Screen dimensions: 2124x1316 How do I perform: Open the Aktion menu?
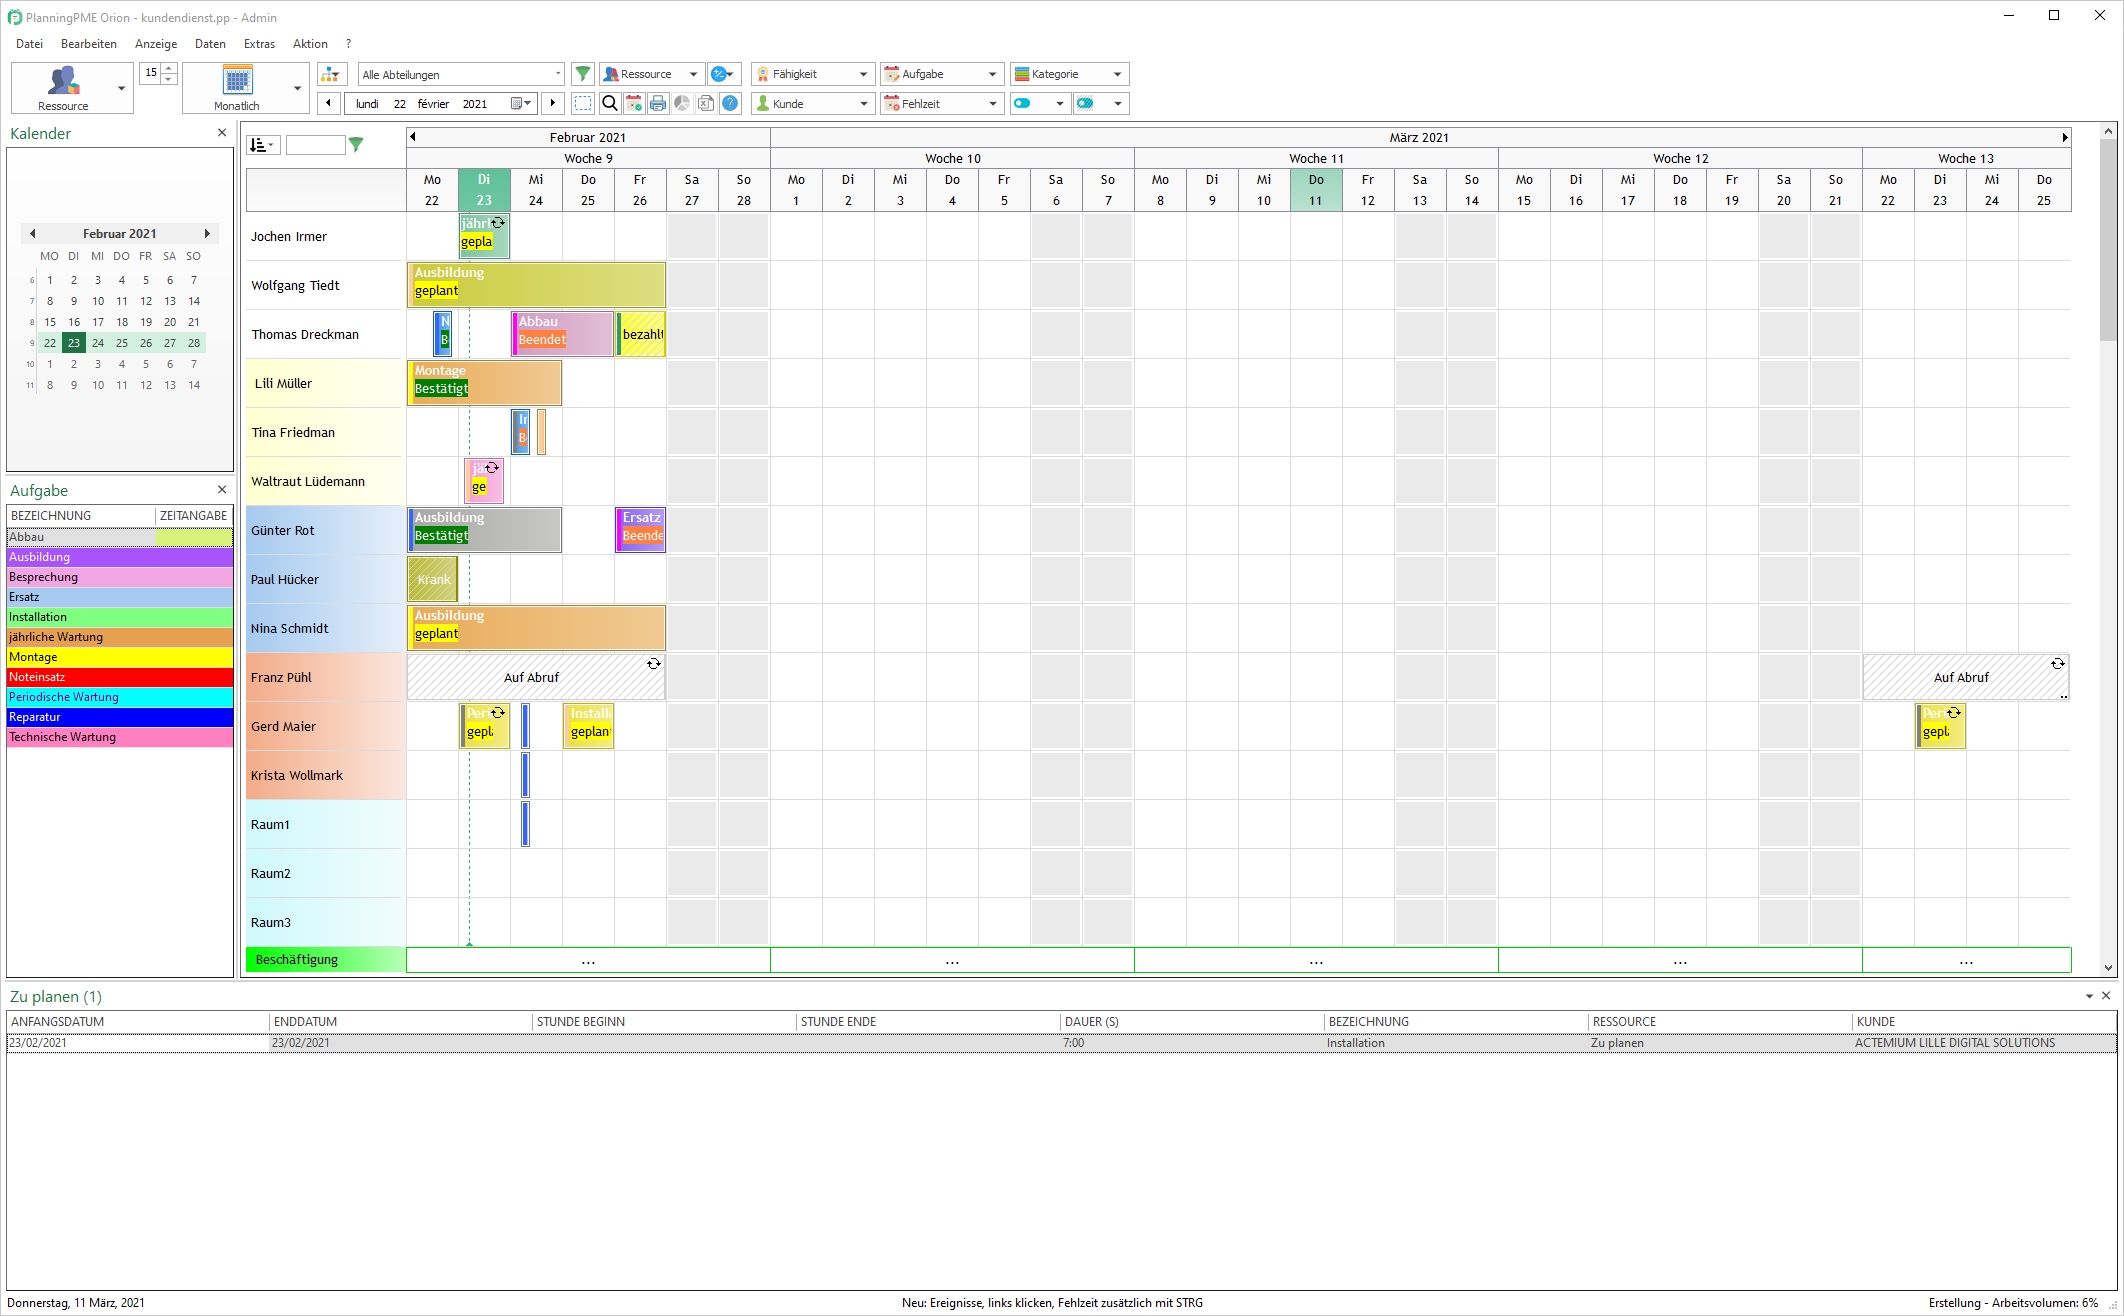(310, 43)
